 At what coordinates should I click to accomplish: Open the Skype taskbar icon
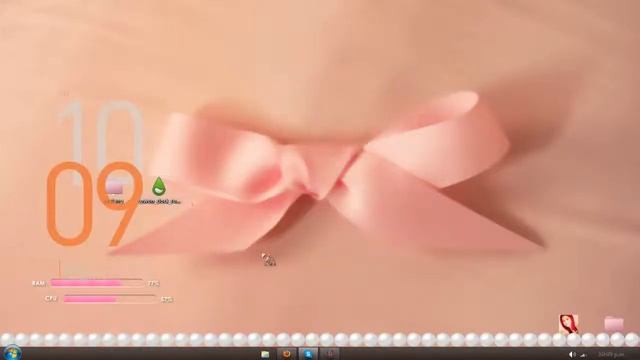coord(308,354)
